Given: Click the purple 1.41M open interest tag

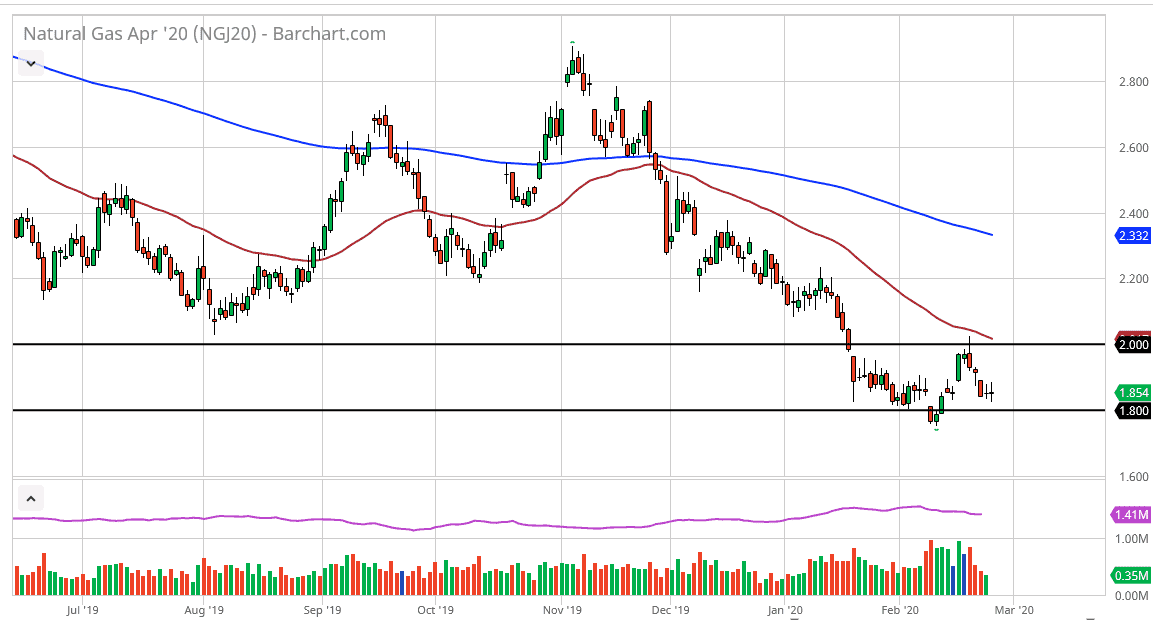Looking at the screenshot, I should click(x=1133, y=515).
